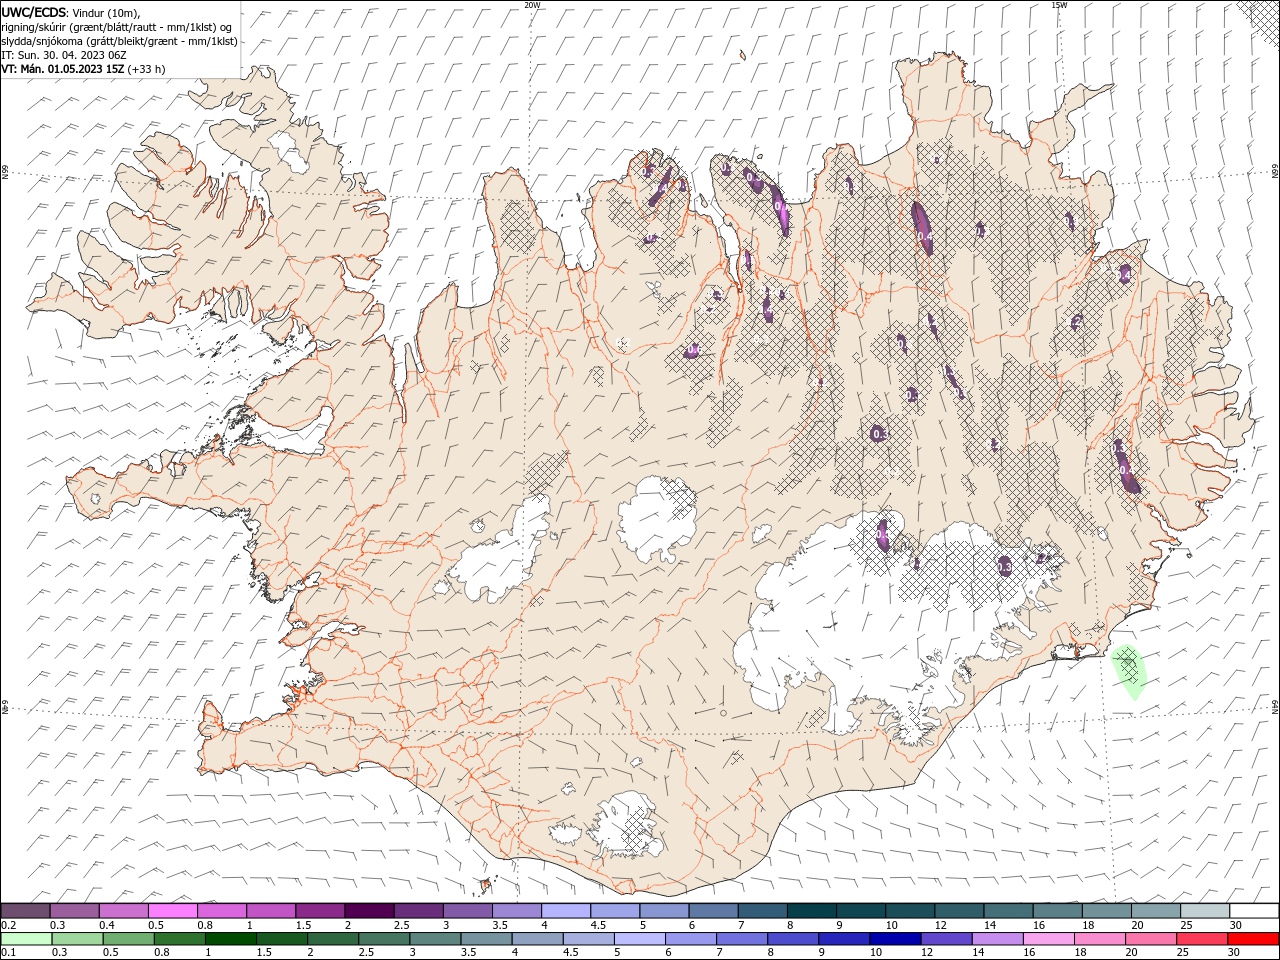Select the upper legend row swatch labeled 18
Viewport: 1280px width, 960px height.
[x=1106, y=911]
